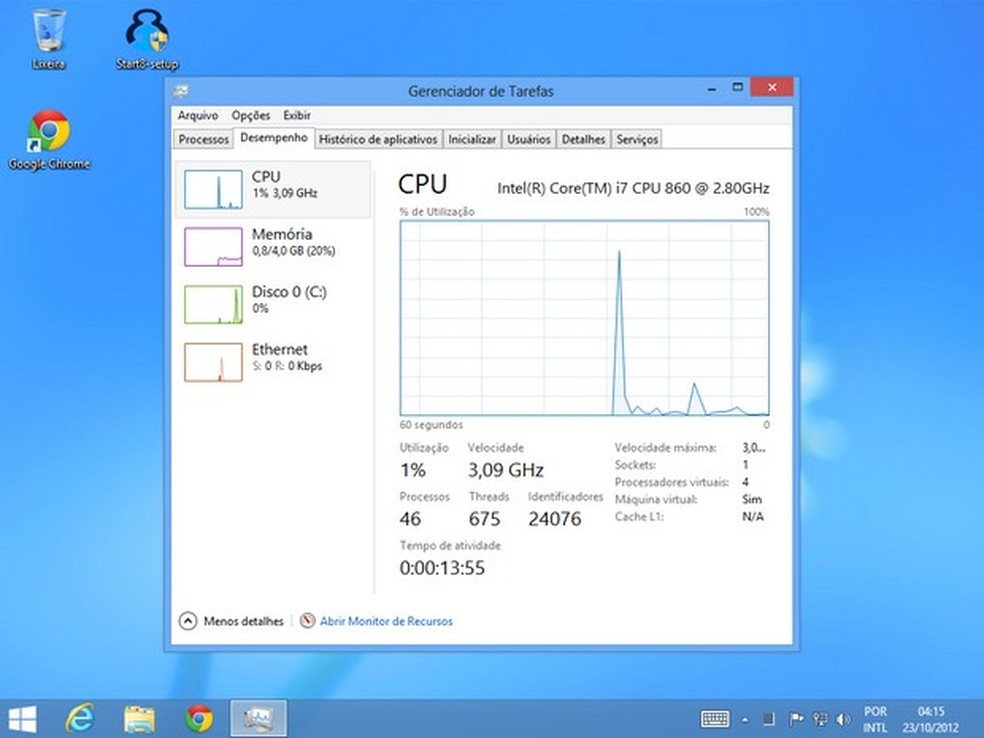Open the volume speaker icon

point(843,719)
